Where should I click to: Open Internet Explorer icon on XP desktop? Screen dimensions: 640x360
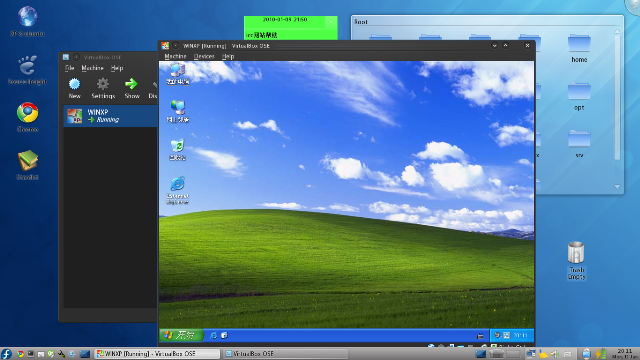click(178, 184)
